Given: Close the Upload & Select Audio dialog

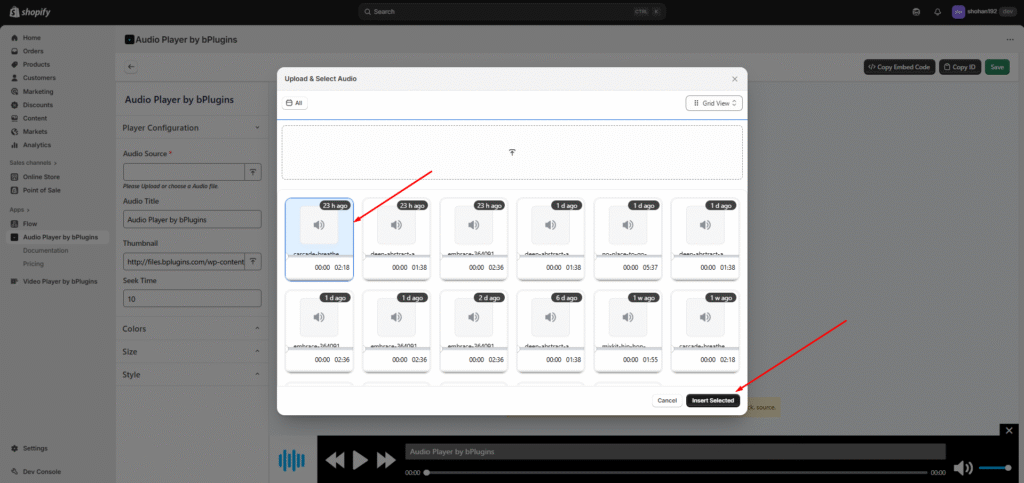Looking at the screenshot, I should 734,78.
